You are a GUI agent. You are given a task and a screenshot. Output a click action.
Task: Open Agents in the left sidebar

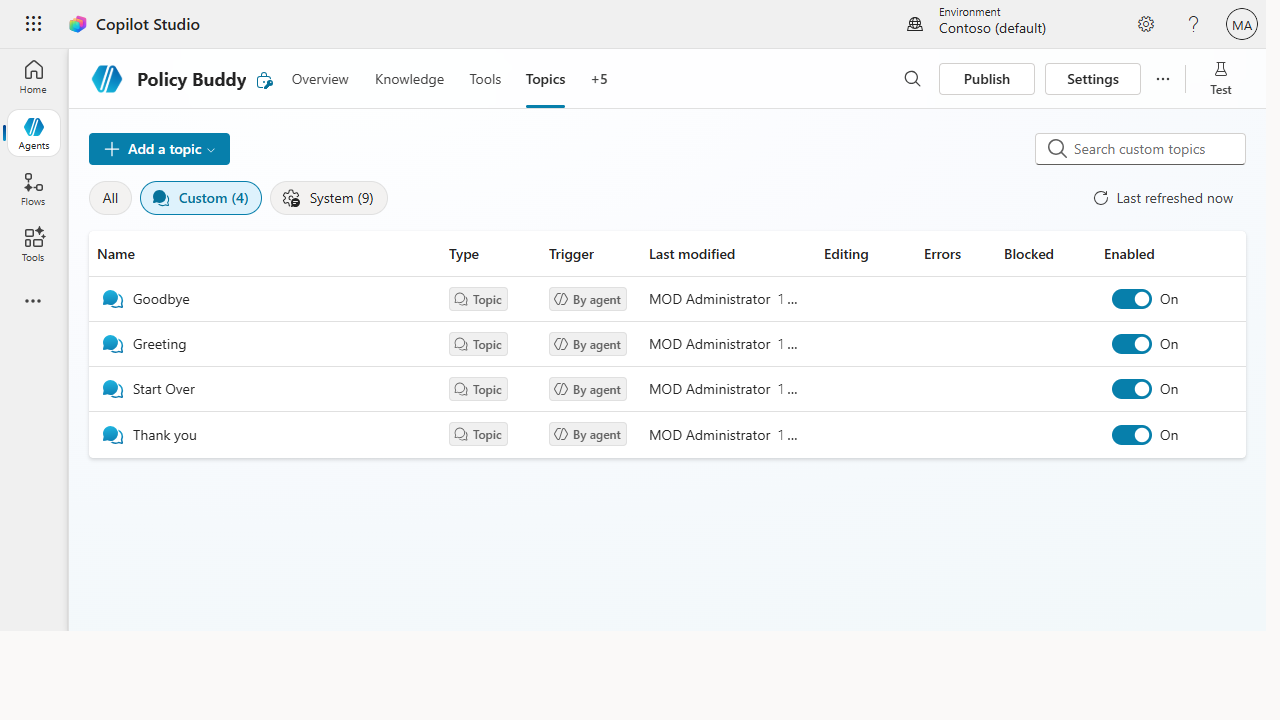[x=33, y=133]
